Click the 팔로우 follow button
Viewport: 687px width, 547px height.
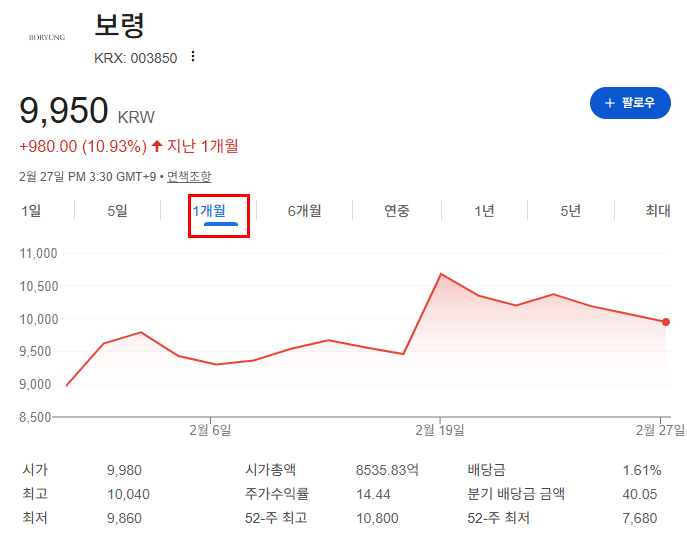(630, 103)
